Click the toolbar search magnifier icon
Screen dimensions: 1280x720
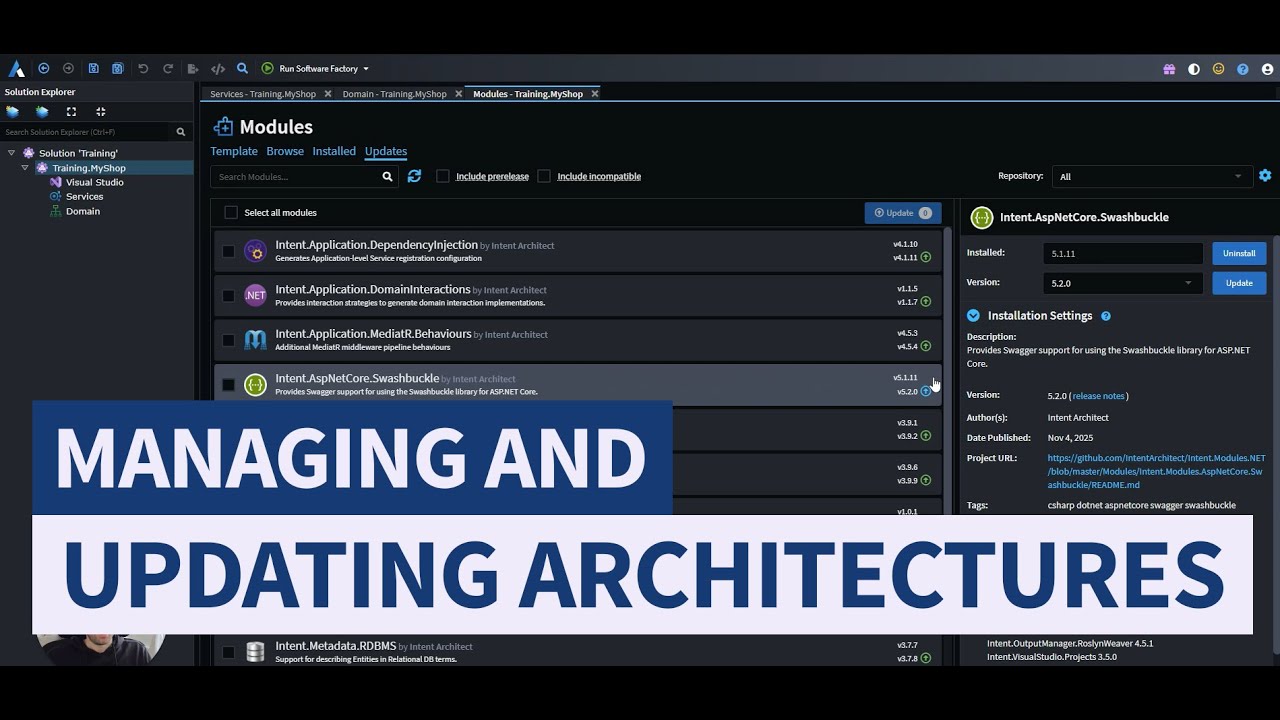242,69
